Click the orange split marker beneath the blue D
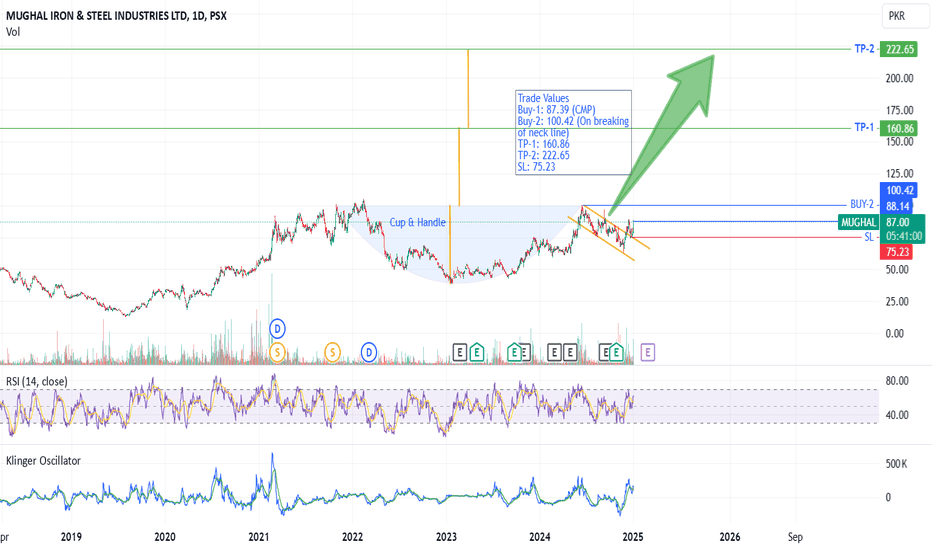This screenshot has height=550, width=932. coord(277,353)
